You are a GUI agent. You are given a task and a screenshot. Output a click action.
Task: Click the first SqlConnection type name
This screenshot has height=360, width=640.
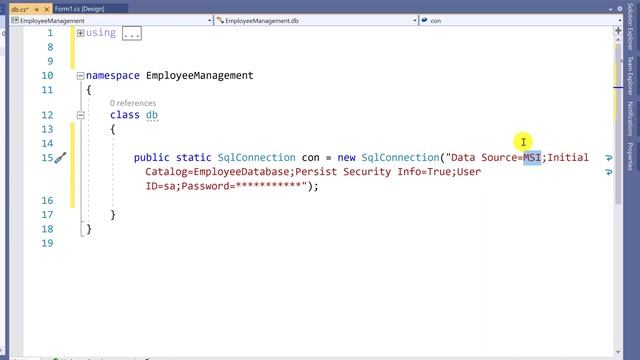pyautogui.click(x=256, y=158)
